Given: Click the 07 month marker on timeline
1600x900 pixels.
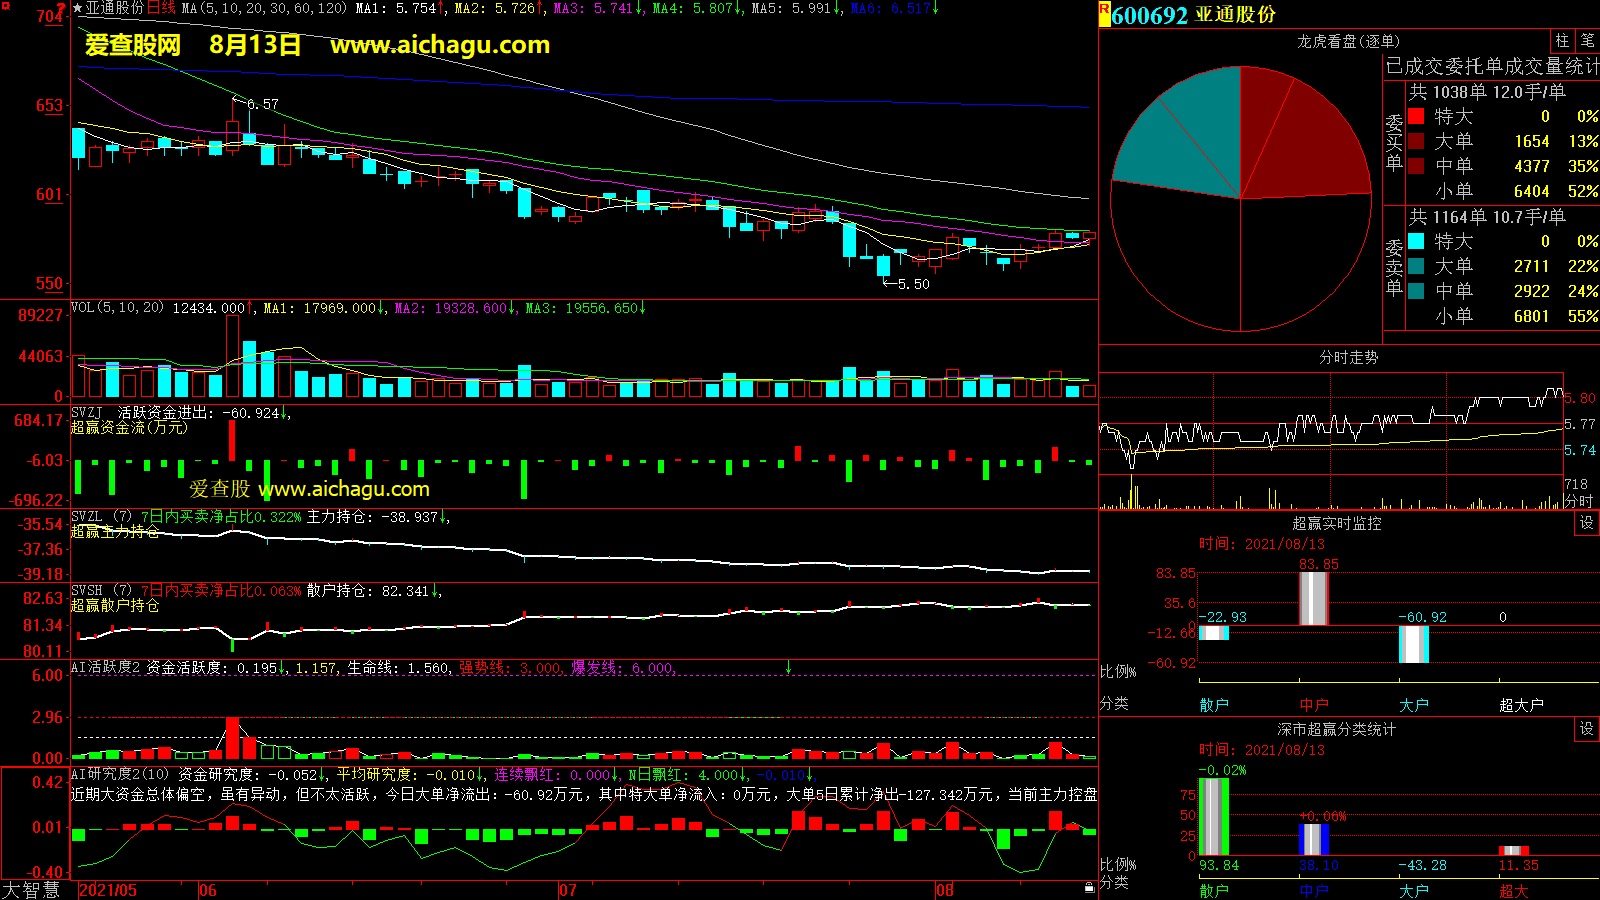Looking at the screenshot, I should point(568,890).
